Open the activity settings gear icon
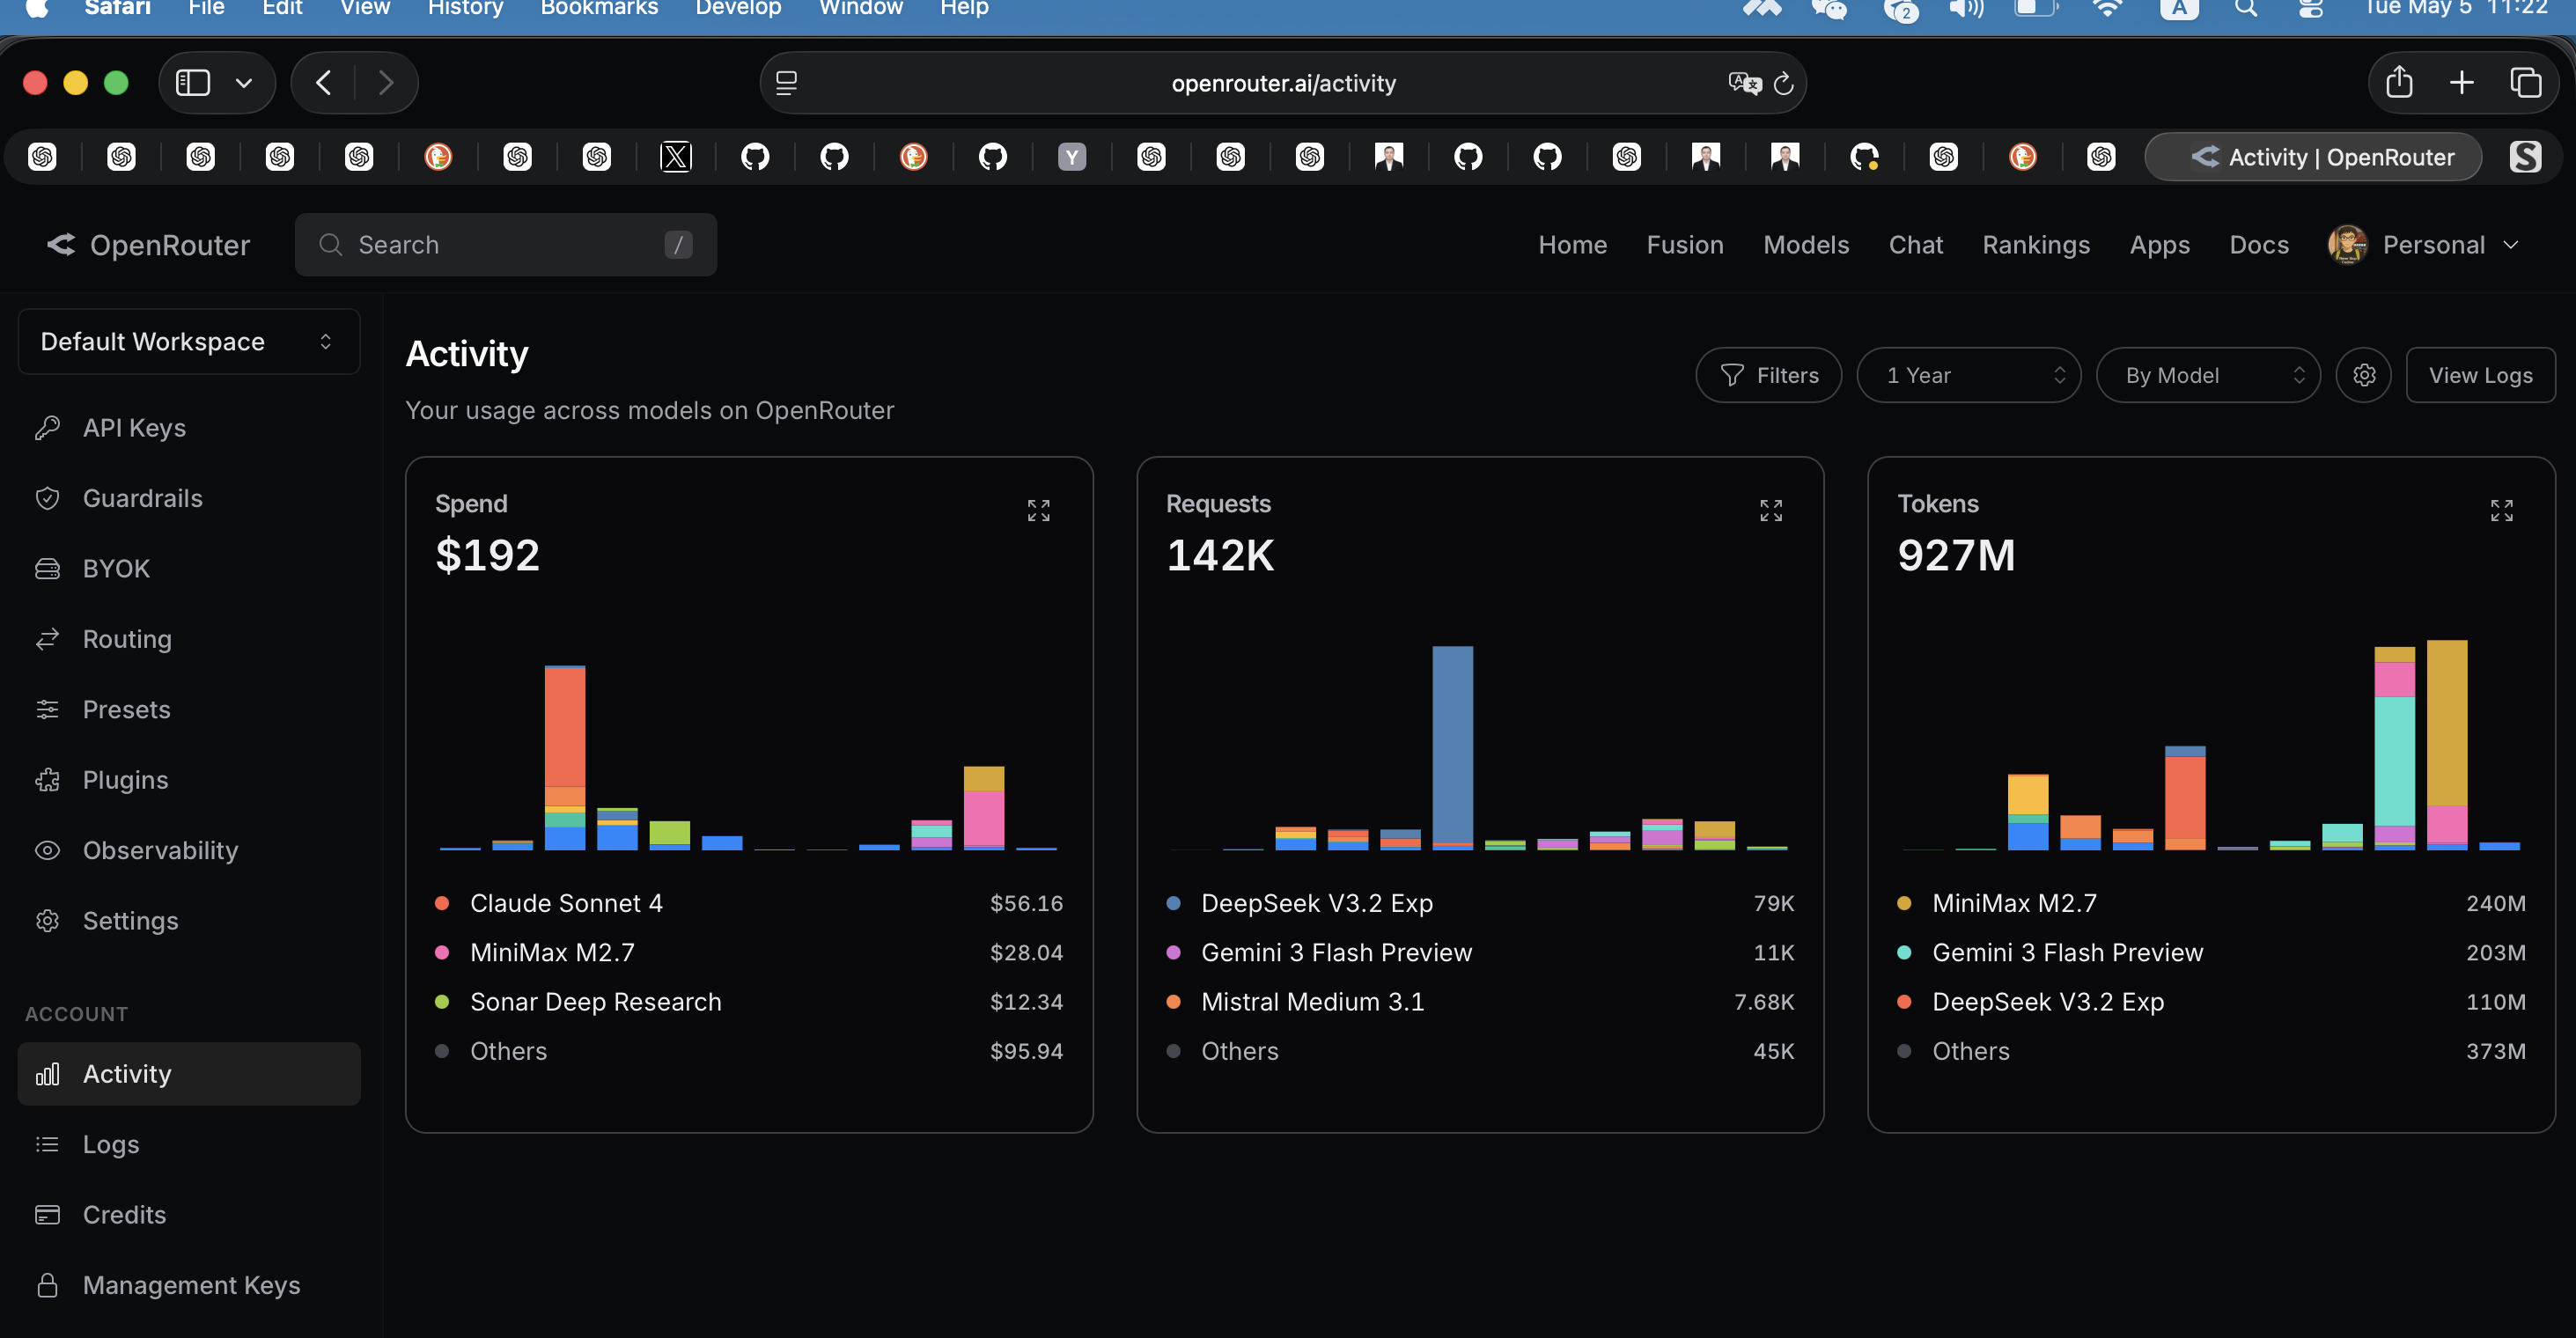The width and height of the screenshot is (2576, 1338). click(x=2363, y=375)
